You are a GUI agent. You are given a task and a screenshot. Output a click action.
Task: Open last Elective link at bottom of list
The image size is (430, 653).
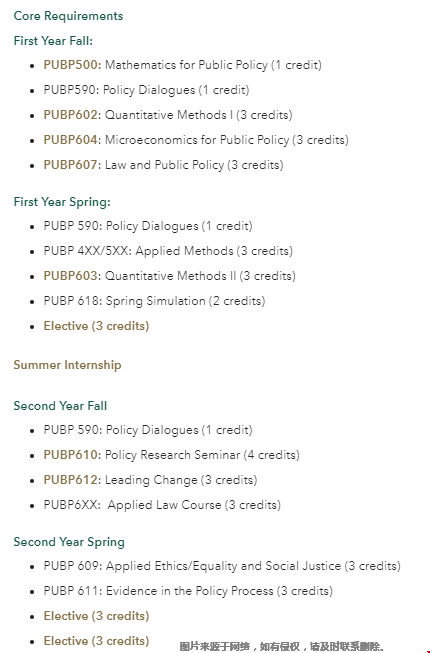coord(96,641)
